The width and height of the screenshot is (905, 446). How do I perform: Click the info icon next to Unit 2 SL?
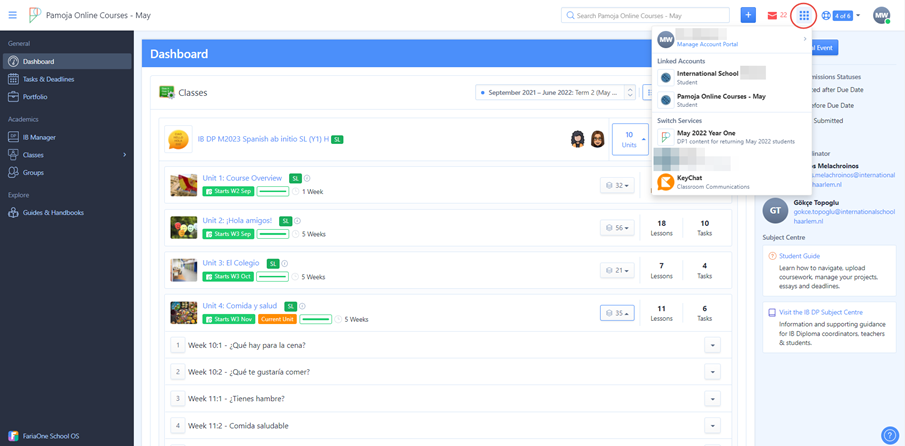point(298,221)
